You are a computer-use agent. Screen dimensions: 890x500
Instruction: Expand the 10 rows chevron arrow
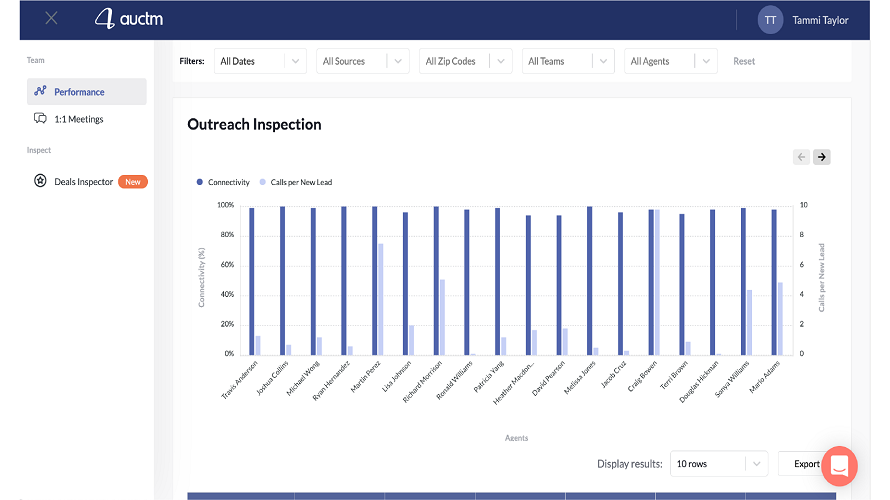click(x=757, y=464)
